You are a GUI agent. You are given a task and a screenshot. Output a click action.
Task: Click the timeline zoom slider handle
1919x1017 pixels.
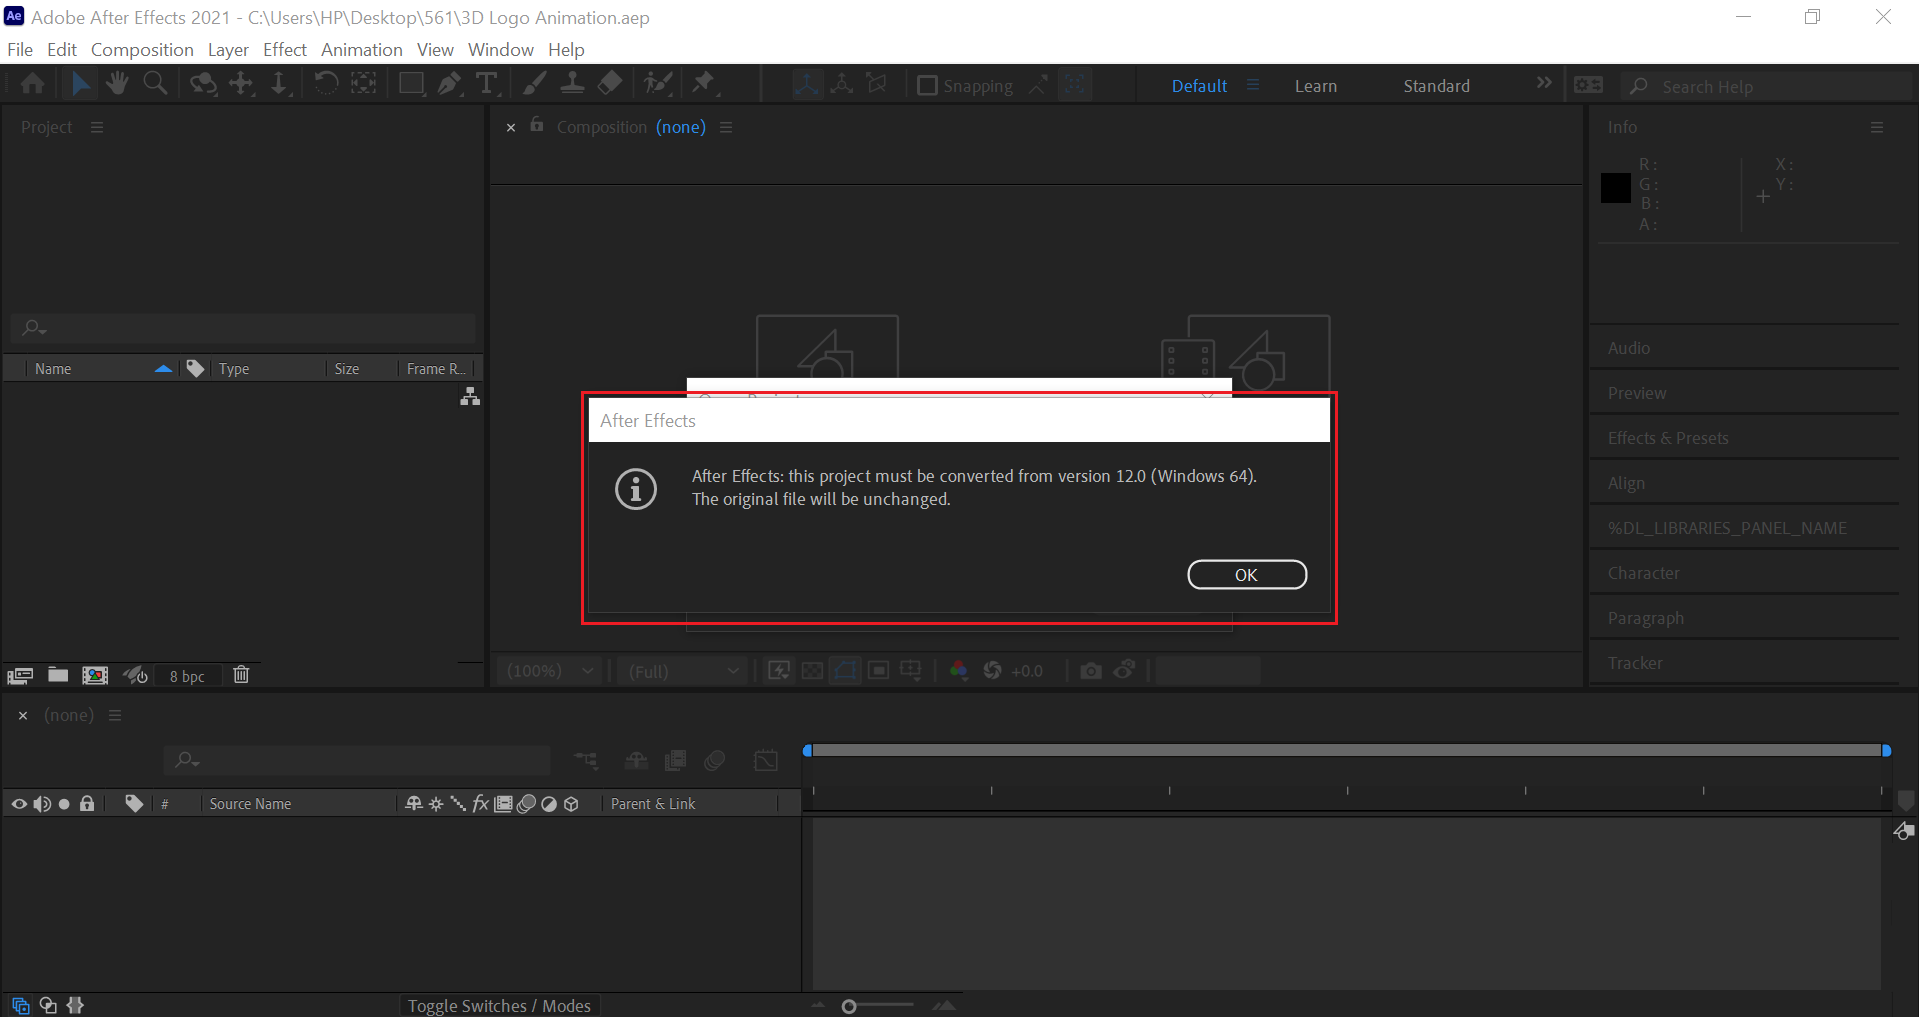point(849,1006)
